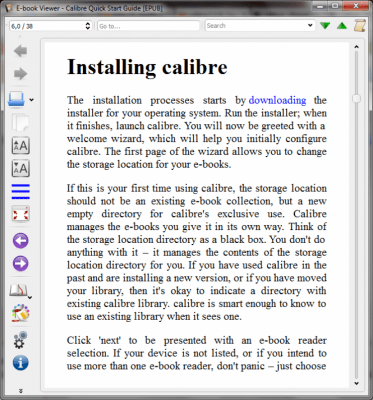Open the Print icon in sidebar

click(17, 99)
